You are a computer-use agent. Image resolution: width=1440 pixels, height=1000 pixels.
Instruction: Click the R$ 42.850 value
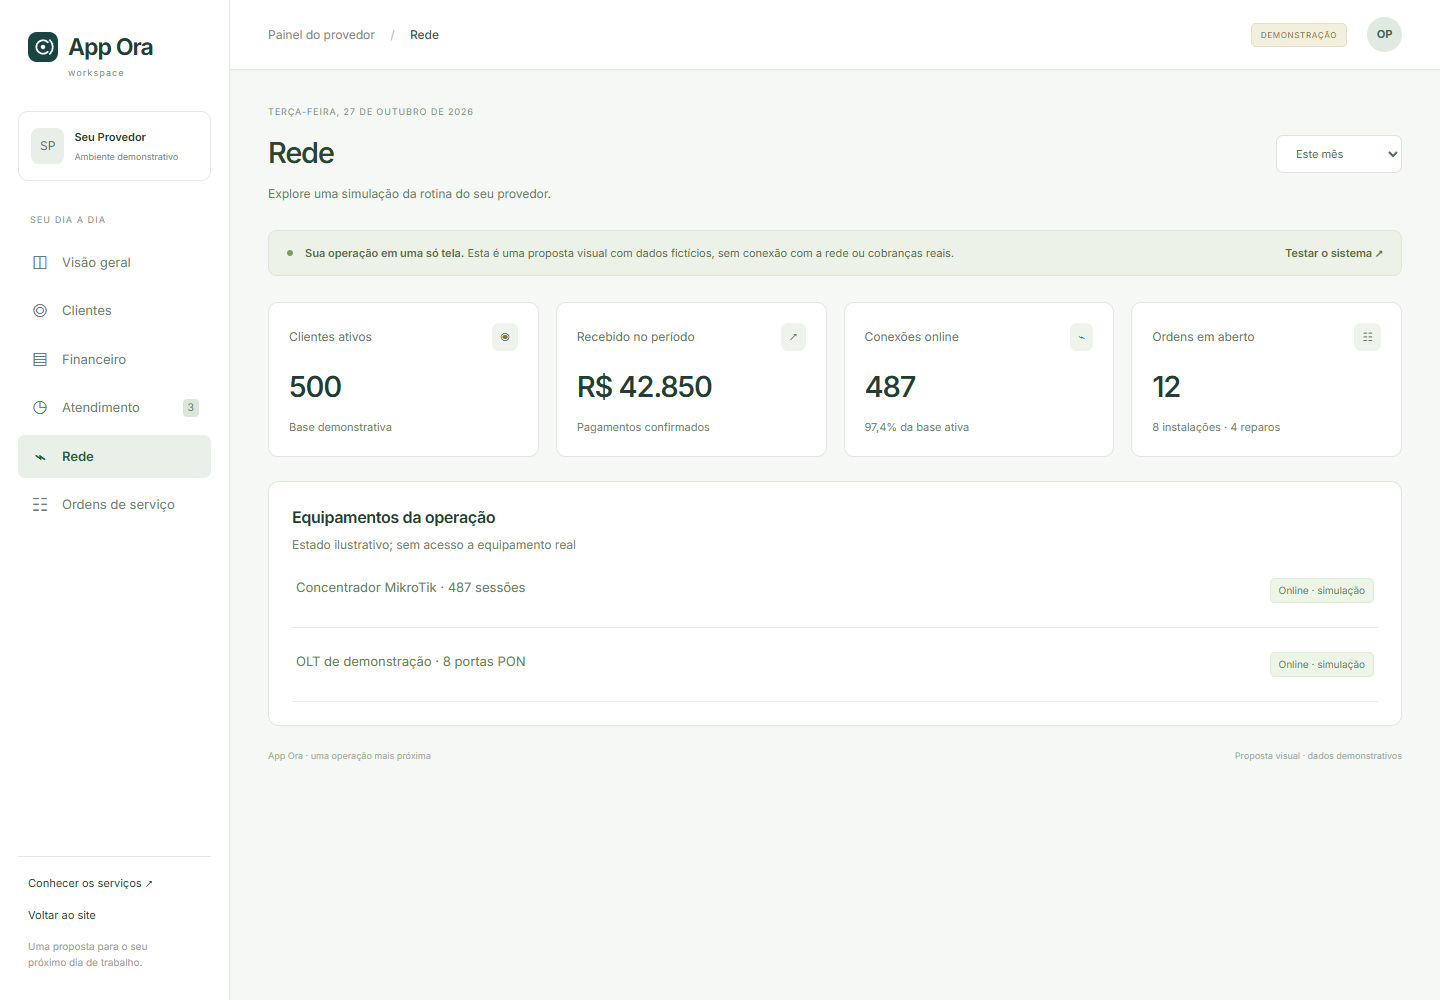644,387
